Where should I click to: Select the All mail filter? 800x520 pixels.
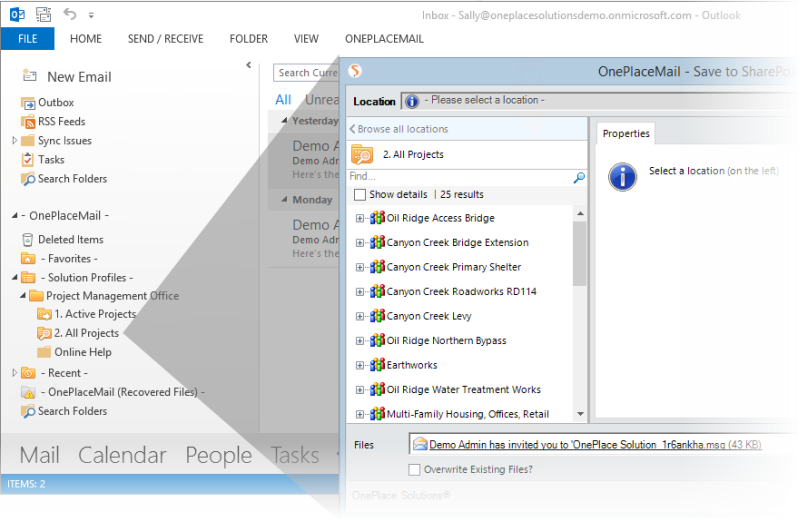pyautogui.click(x=283, y=100)
